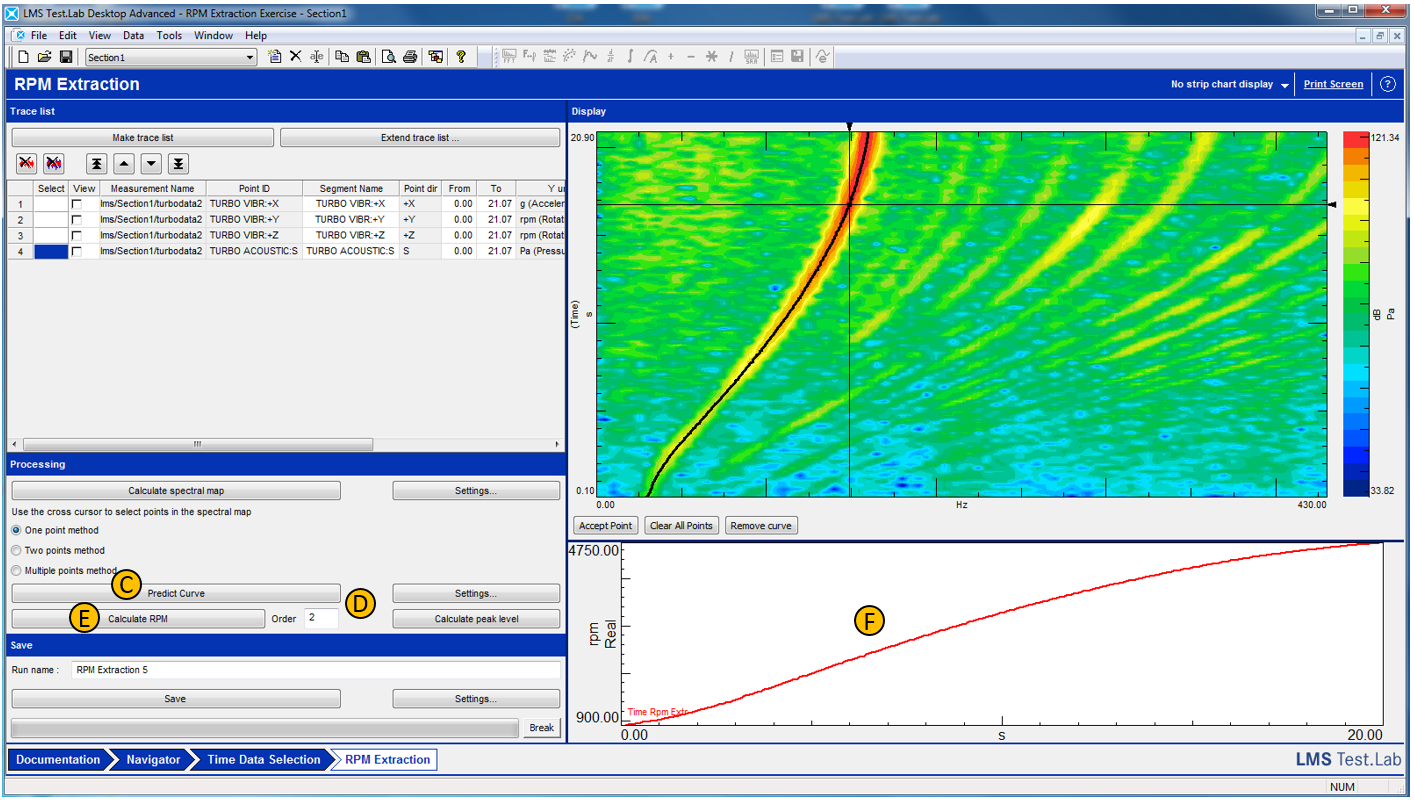
Task: Click the Measurement Name column header
Action: pyautogui.click(x=152, y=188)
